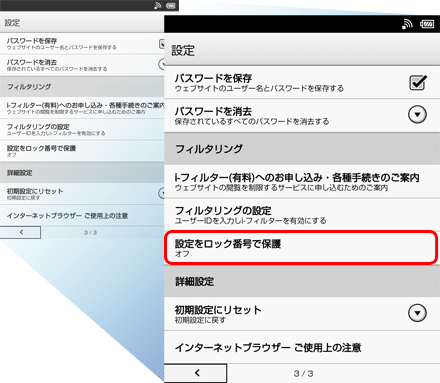Click the 3 / 3 page indicator in large panel

[303, 374]
